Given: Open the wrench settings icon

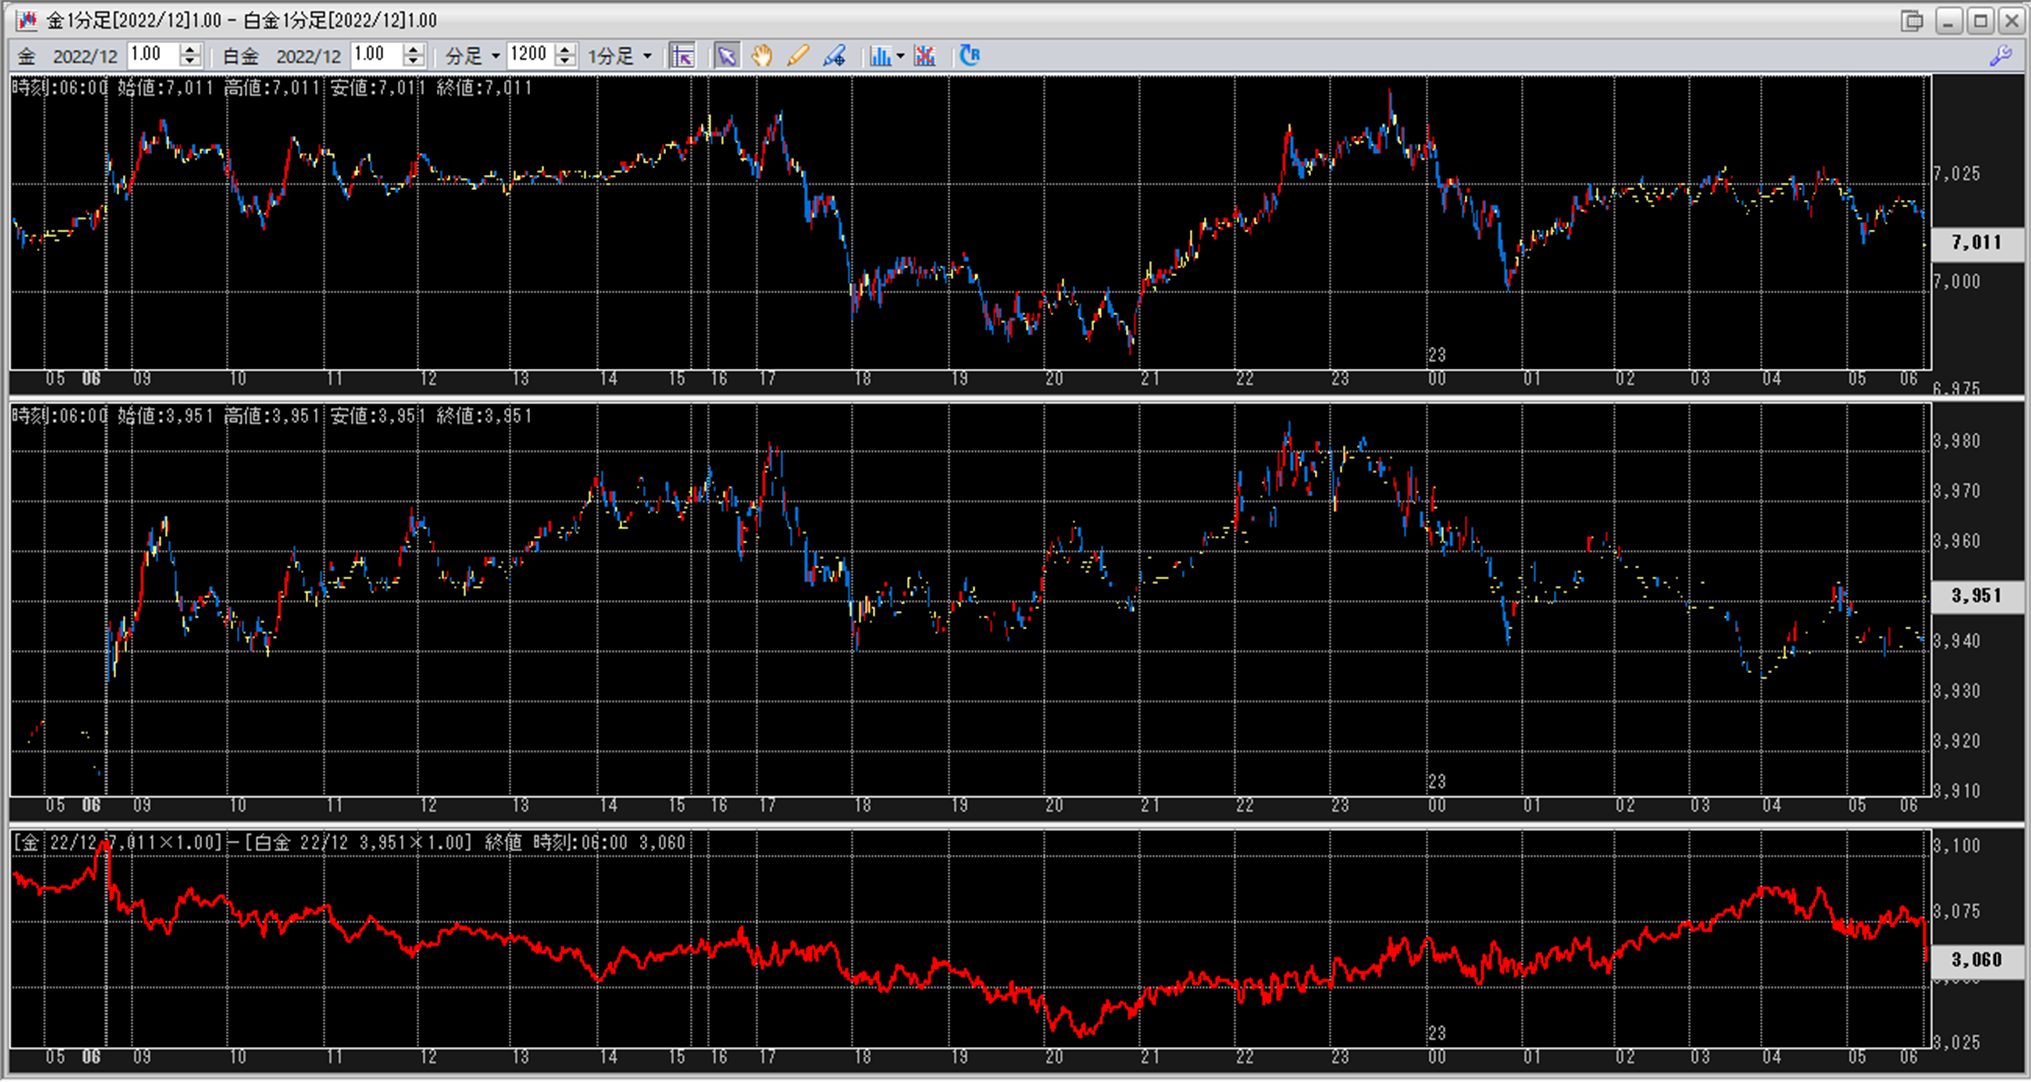Looking at the screenshot, I should tap(2000, 56).
